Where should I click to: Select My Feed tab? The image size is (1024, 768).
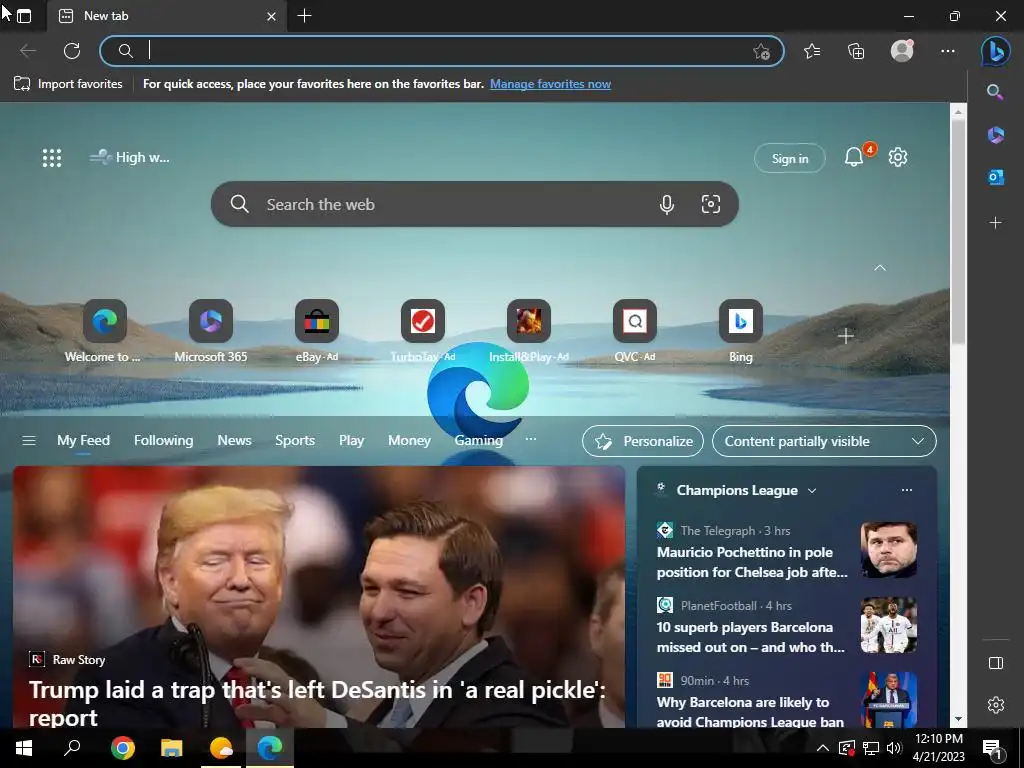(x=83, y=441)
